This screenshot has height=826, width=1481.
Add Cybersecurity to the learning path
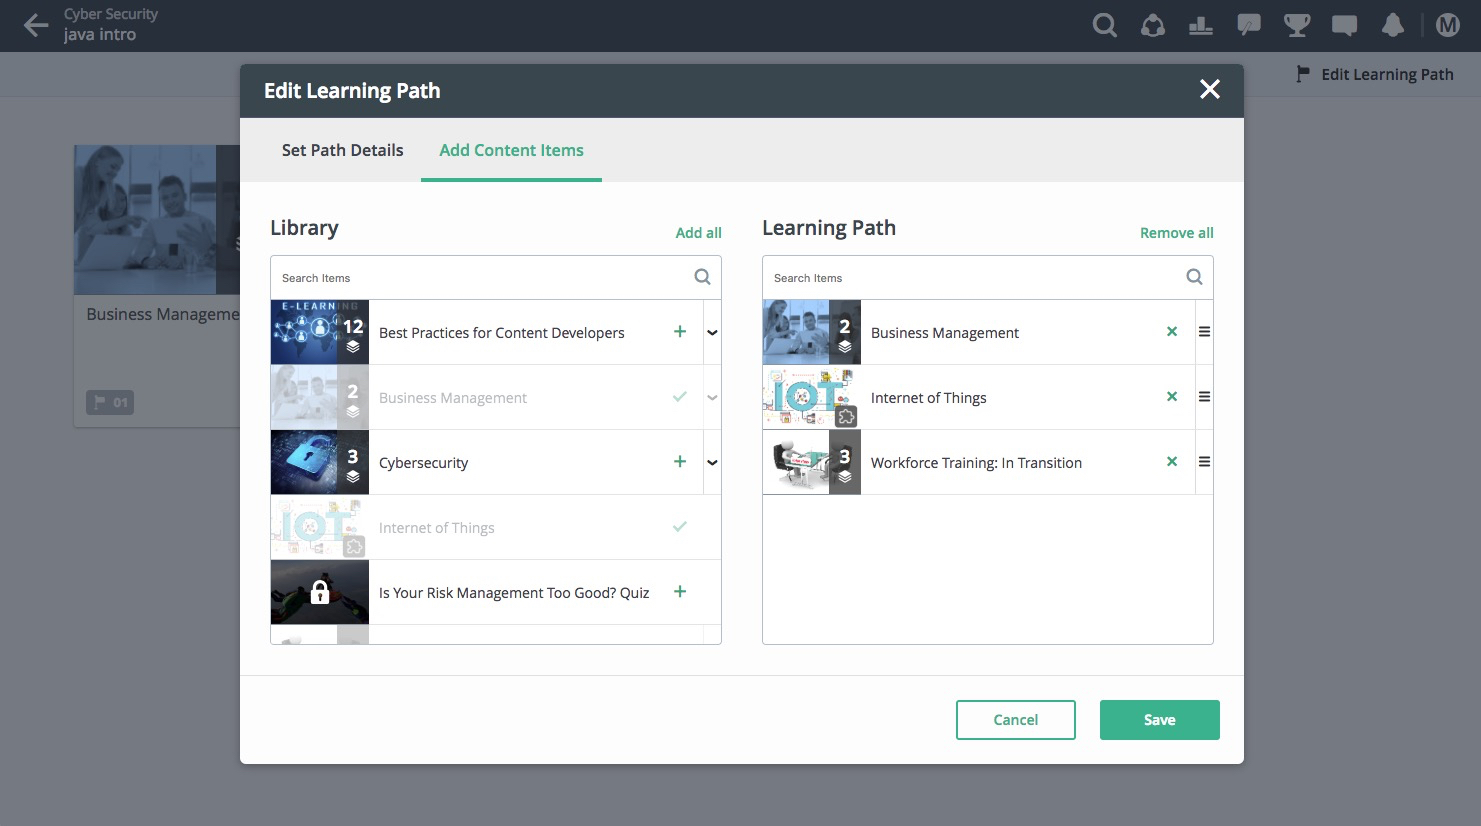click(x=680, y=462)
